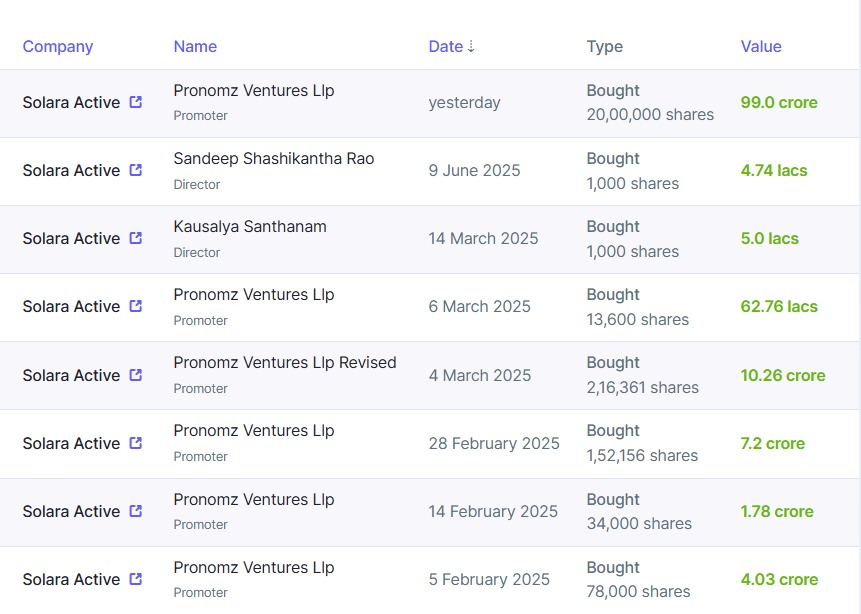Sort table by Name column header
This screenshot has width=861, height=614.
[x=195, y=47]
